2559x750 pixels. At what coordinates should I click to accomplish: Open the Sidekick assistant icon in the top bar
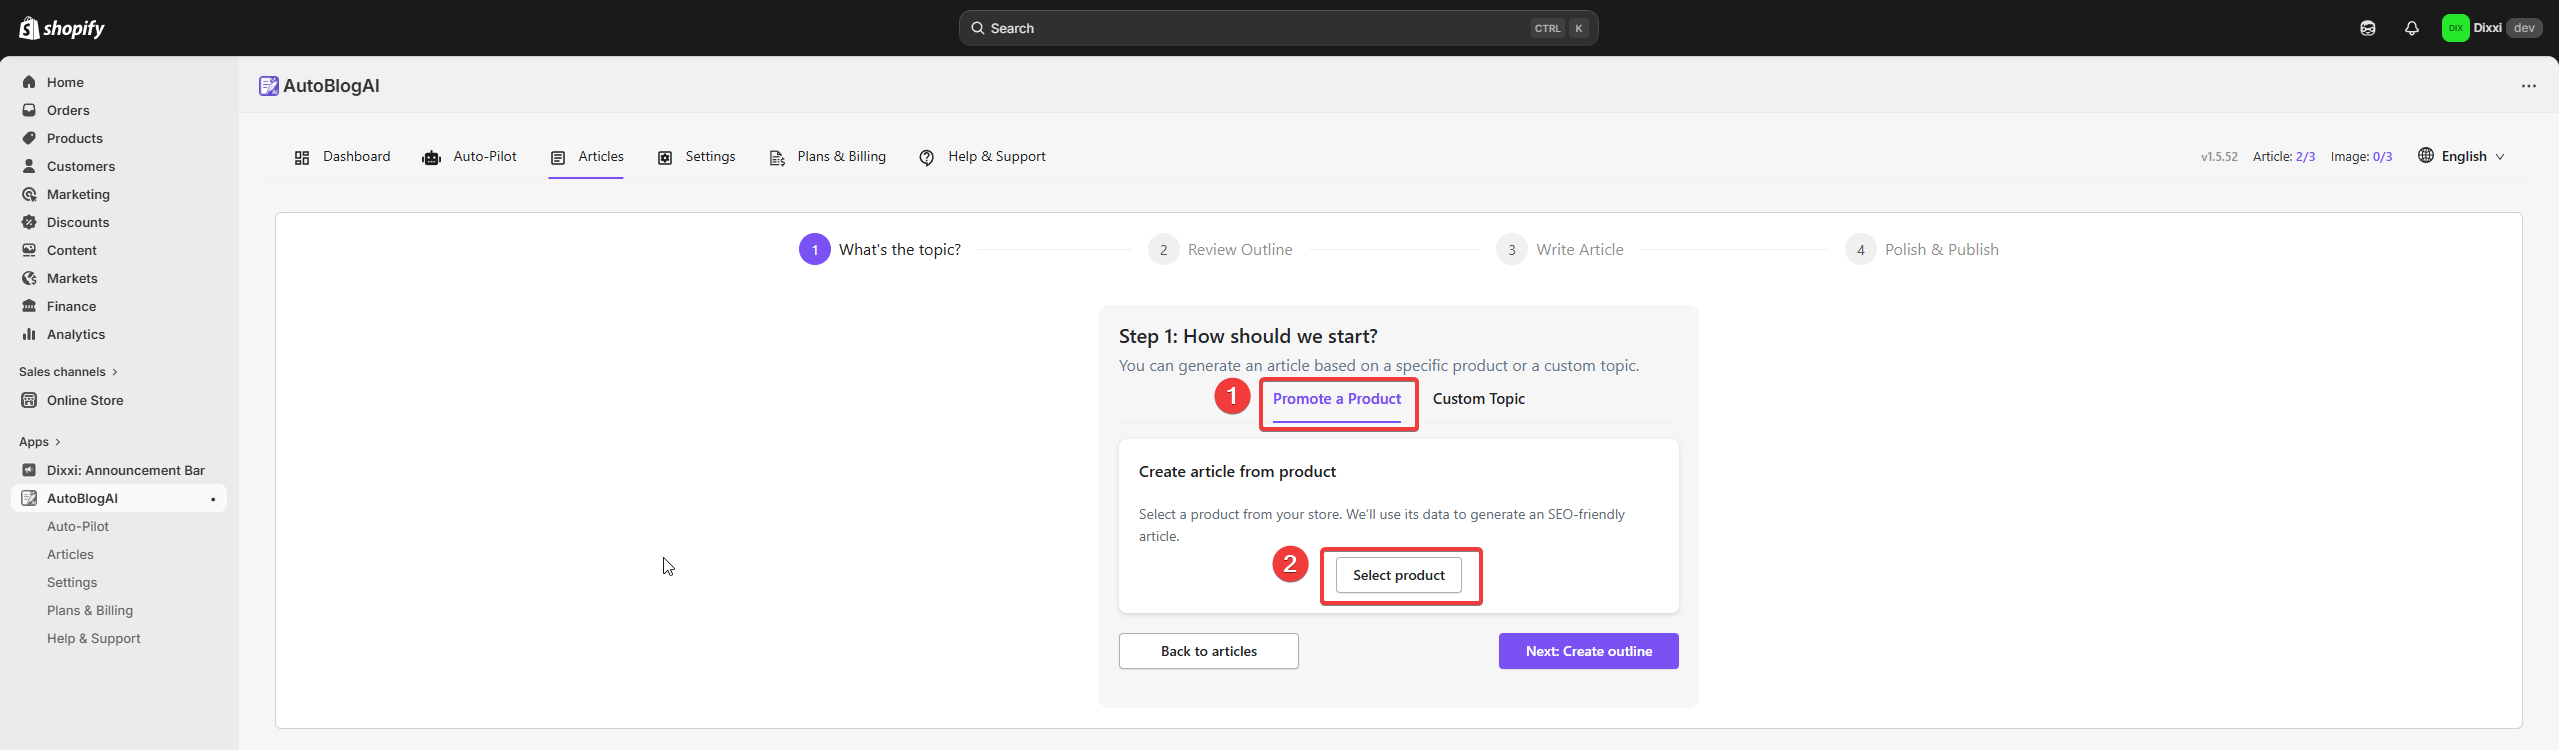(2367, 28)
